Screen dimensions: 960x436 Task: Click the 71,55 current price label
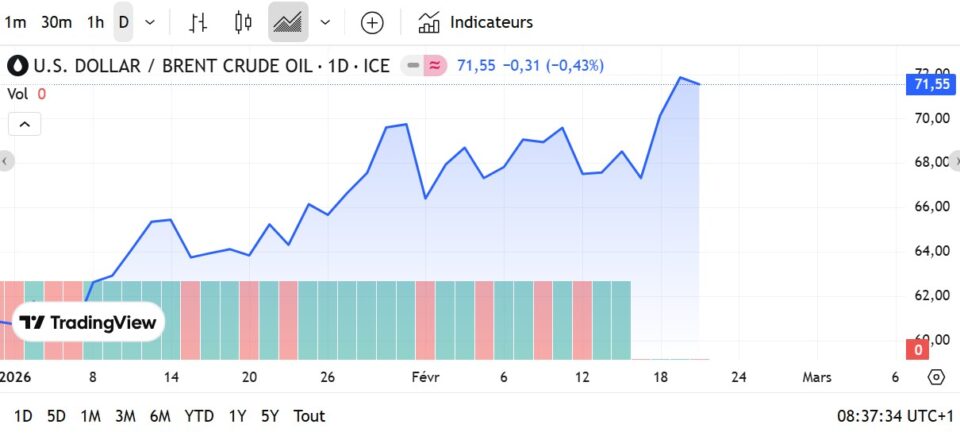tap(931, 84)
